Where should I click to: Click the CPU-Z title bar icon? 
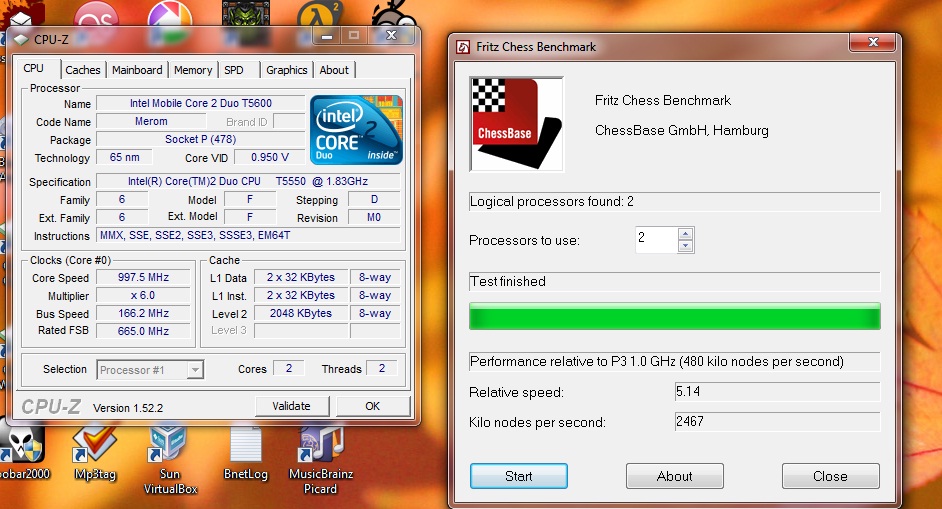point(21,40)
